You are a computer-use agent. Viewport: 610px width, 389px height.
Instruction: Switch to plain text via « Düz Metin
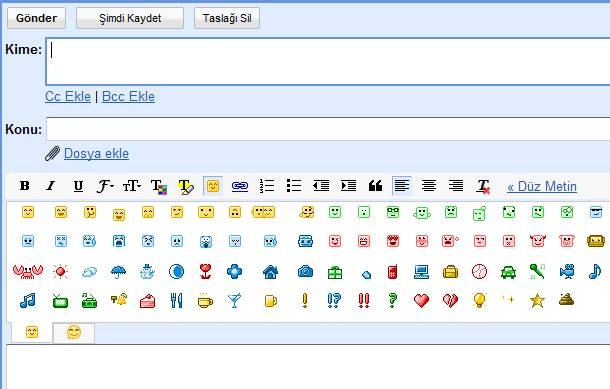coord(542,186)
